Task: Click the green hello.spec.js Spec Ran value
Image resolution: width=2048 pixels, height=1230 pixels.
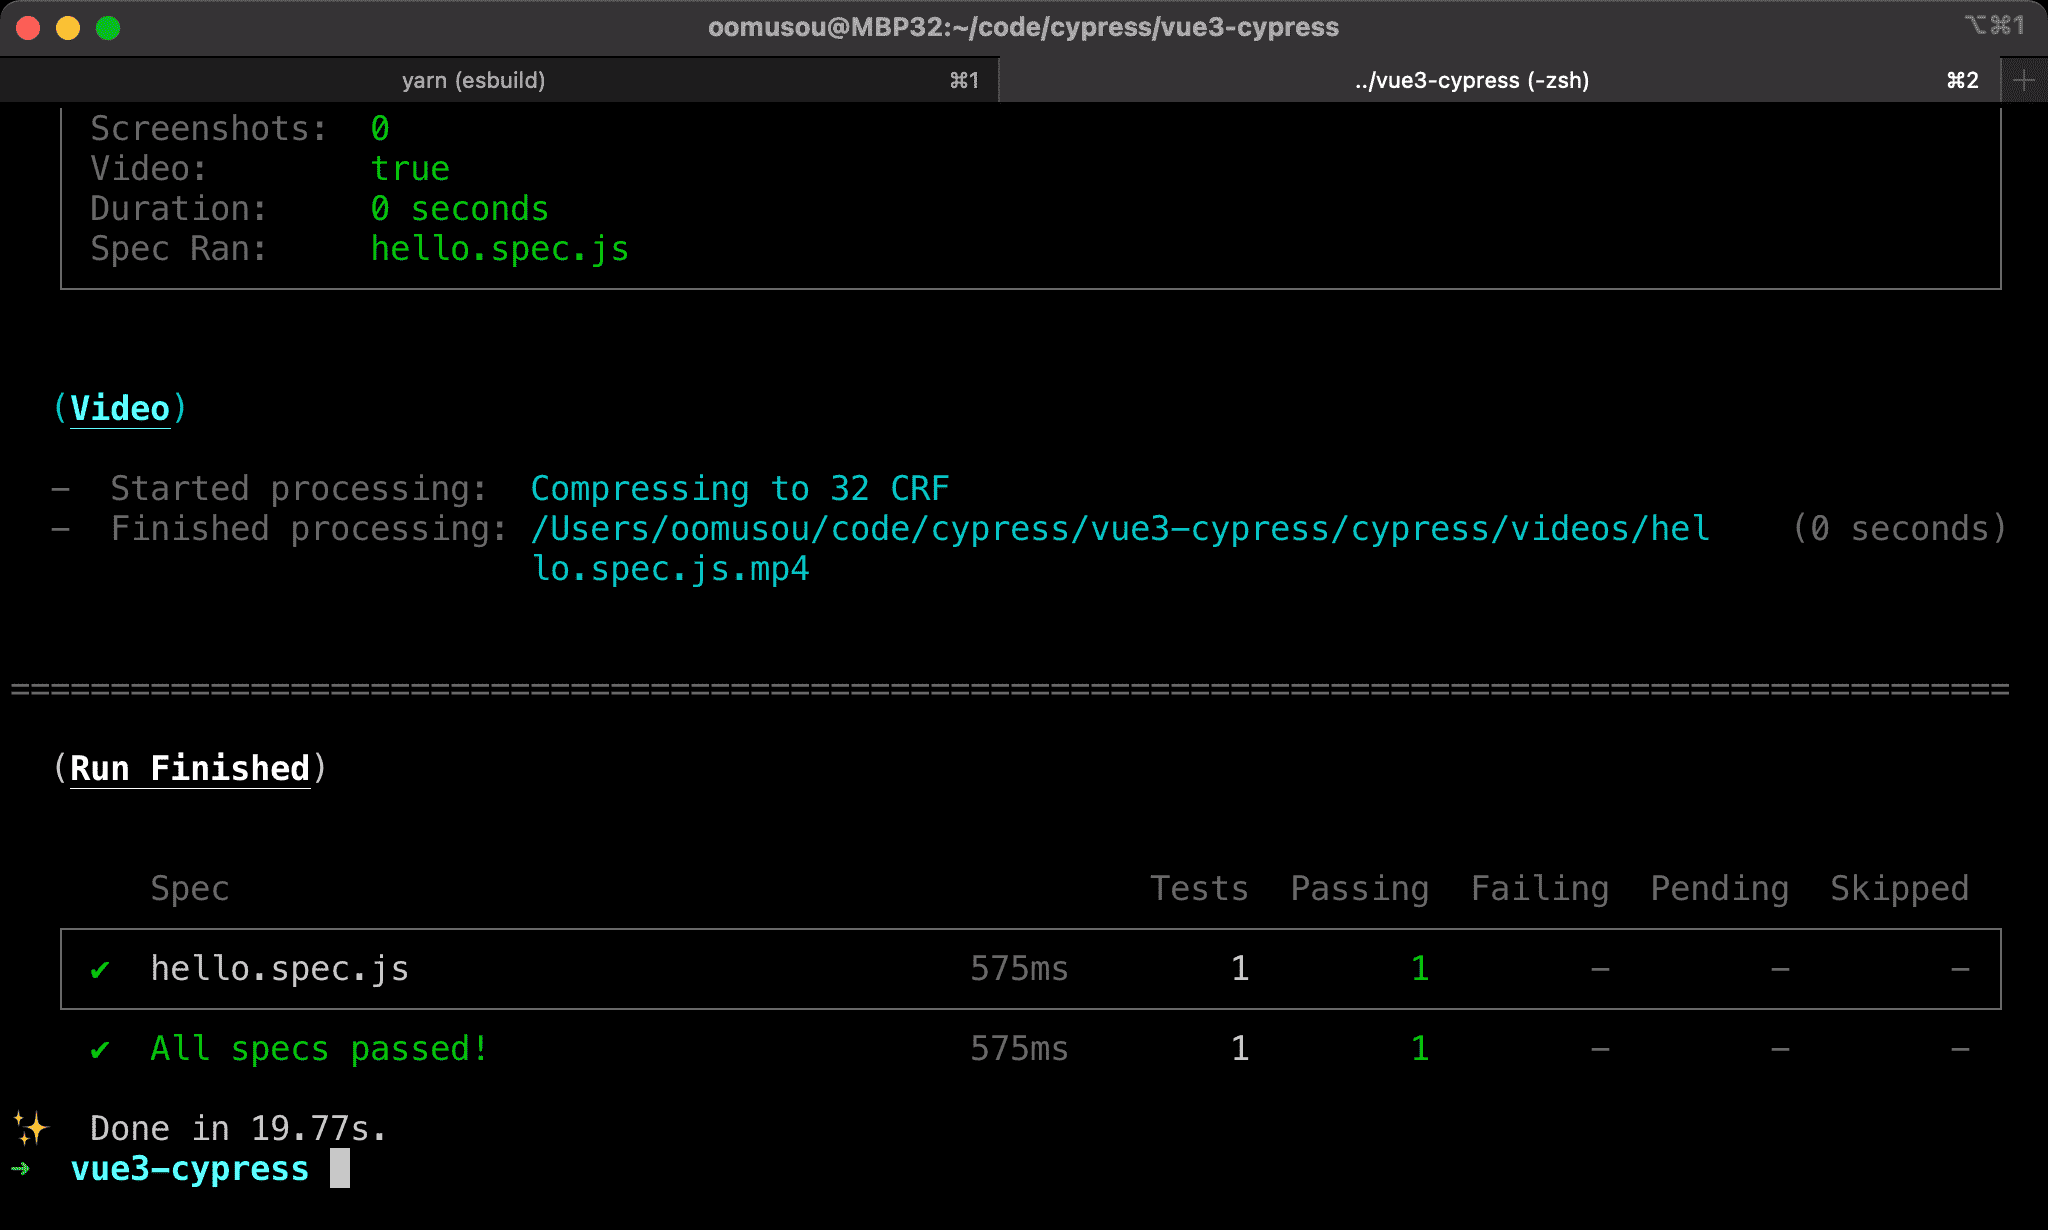Action: pyautogui.click(x=500, y=248)
